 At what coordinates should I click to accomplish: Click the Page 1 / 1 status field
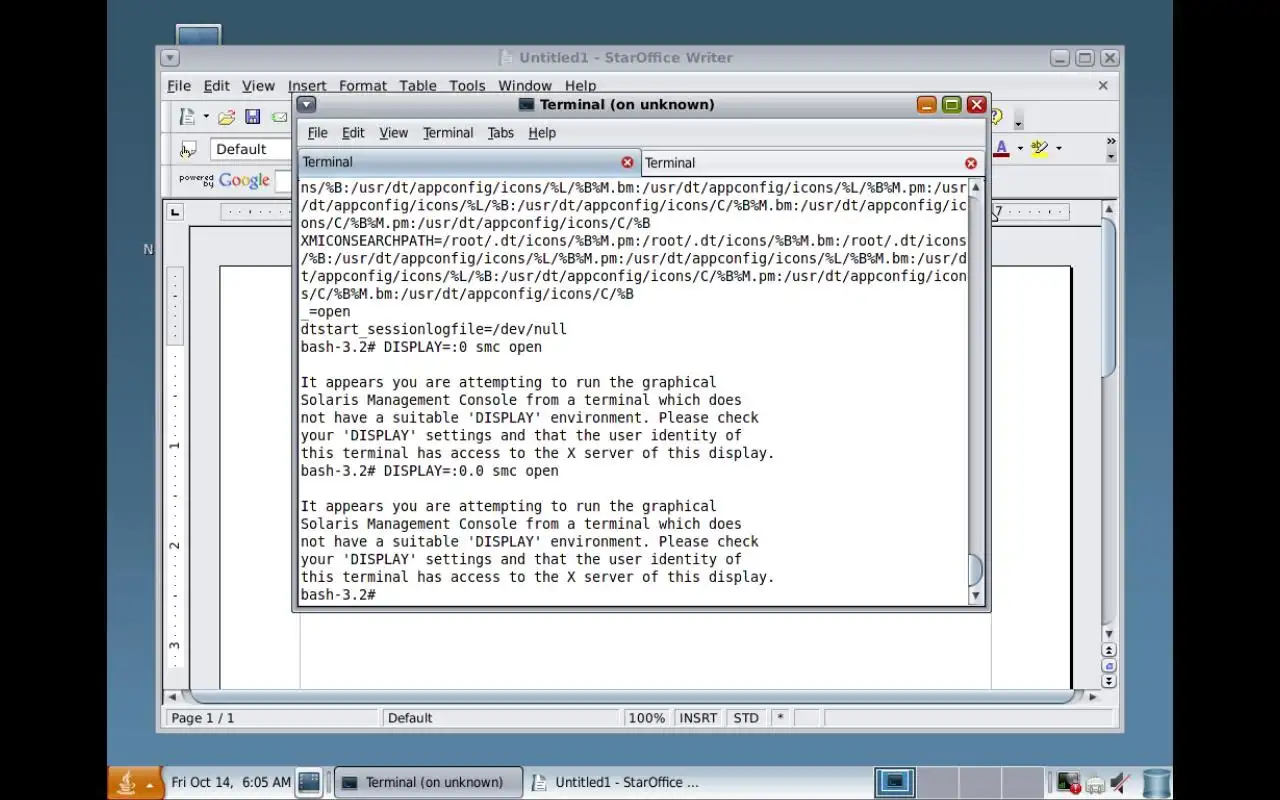(273, 718)
